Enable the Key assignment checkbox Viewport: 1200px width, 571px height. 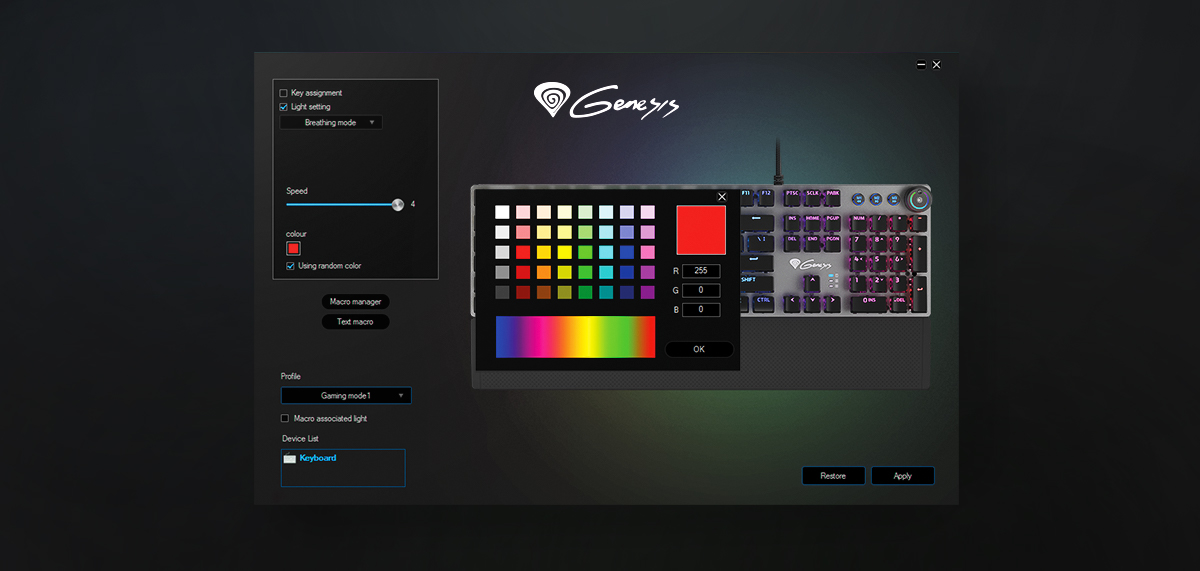click(x=284, y=93)
